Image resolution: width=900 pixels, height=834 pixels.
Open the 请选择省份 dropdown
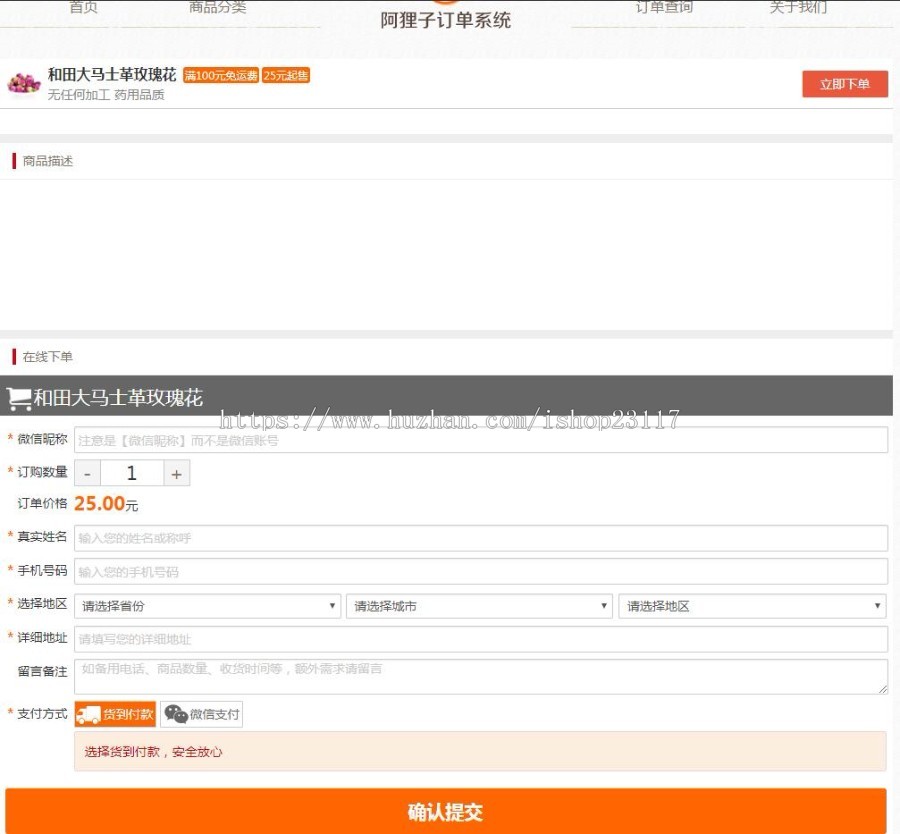coord(207,606)
